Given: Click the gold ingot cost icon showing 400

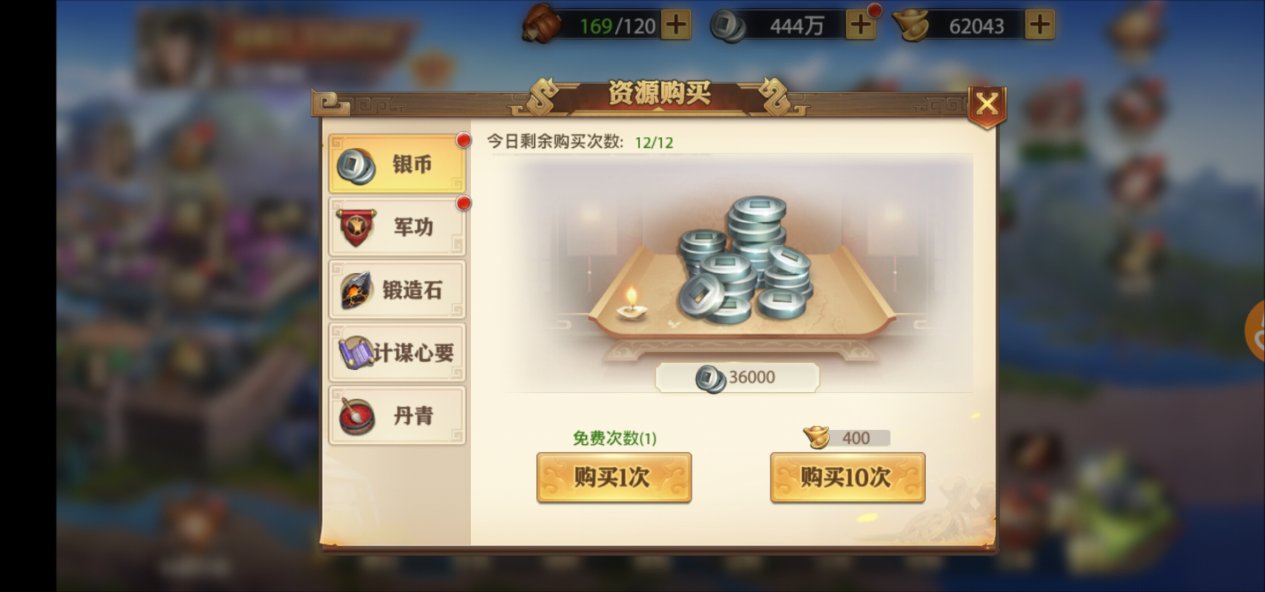Looking at the screenshot, I should (816, 437).
